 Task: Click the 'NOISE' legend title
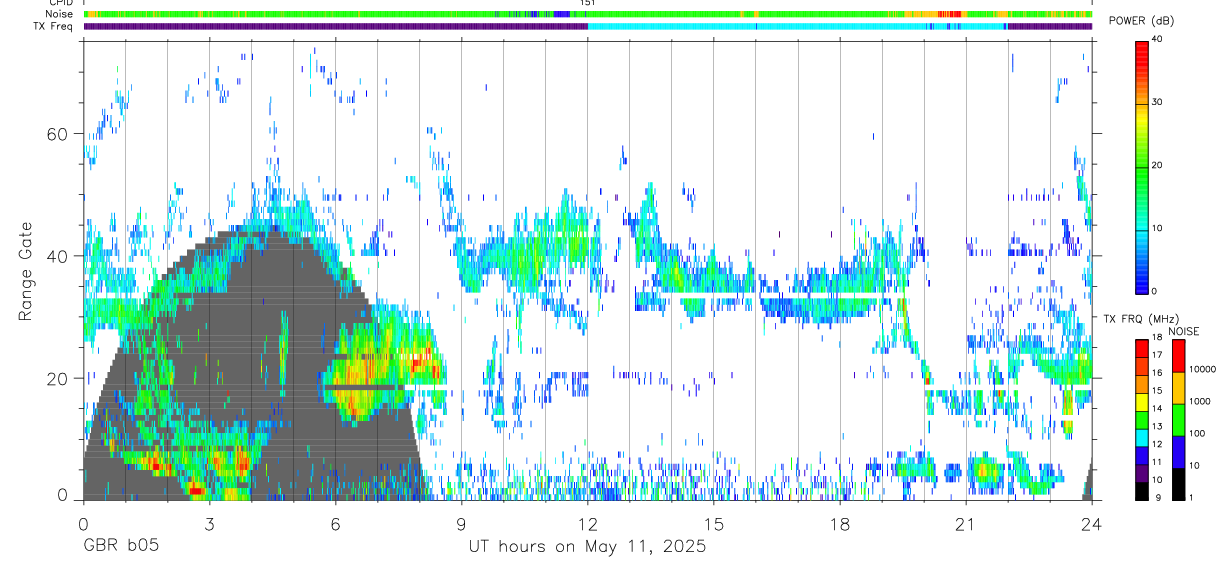1183,331
